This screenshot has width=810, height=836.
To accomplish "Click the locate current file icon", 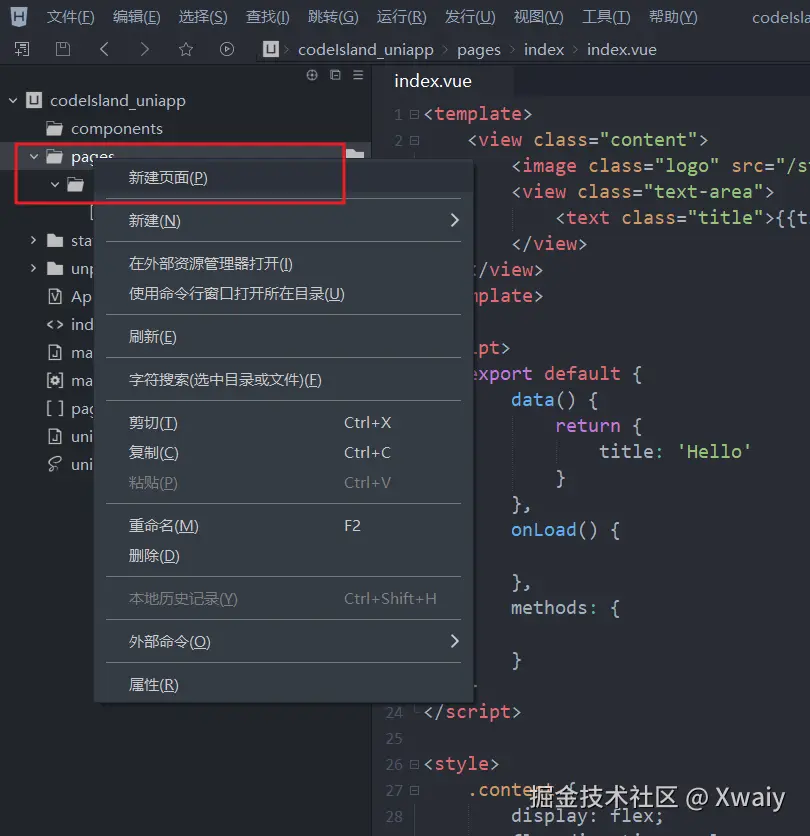I will (312, 75).
